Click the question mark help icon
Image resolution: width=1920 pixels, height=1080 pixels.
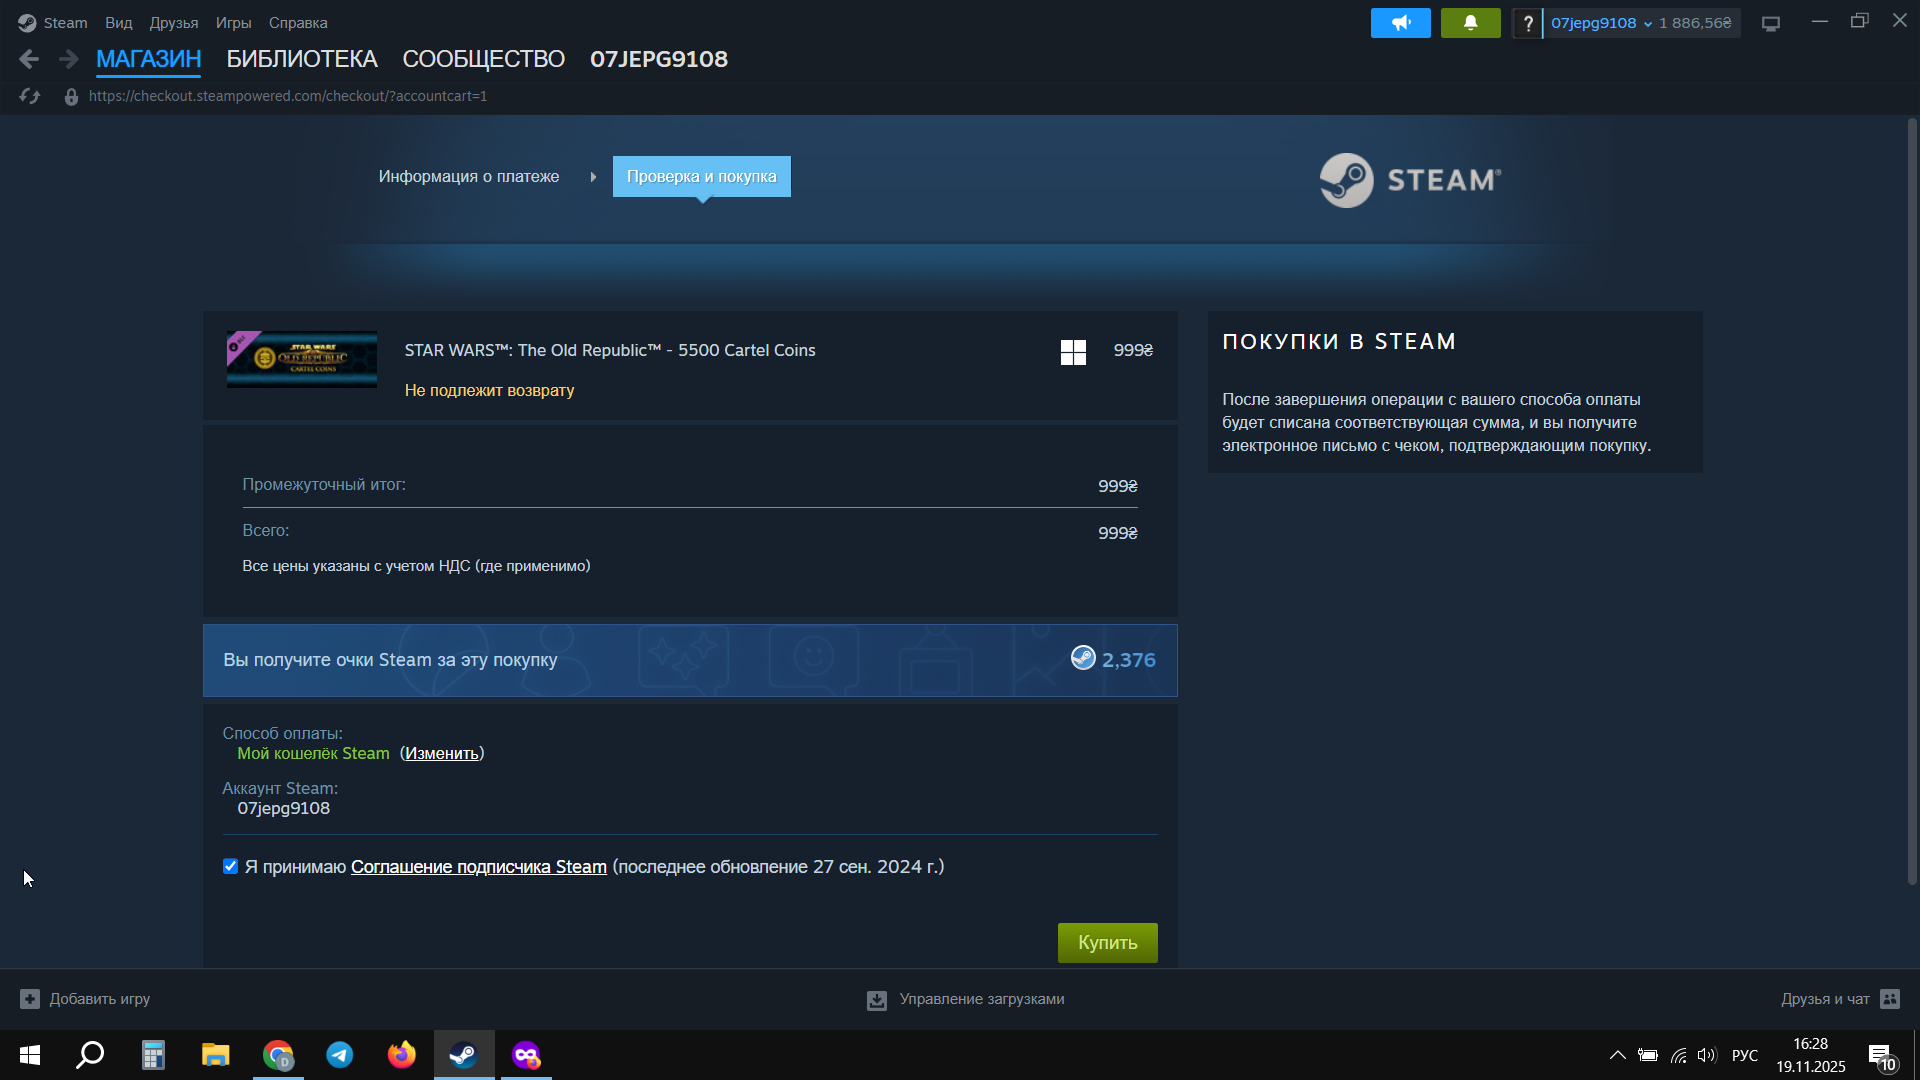tap(1527, 23)
